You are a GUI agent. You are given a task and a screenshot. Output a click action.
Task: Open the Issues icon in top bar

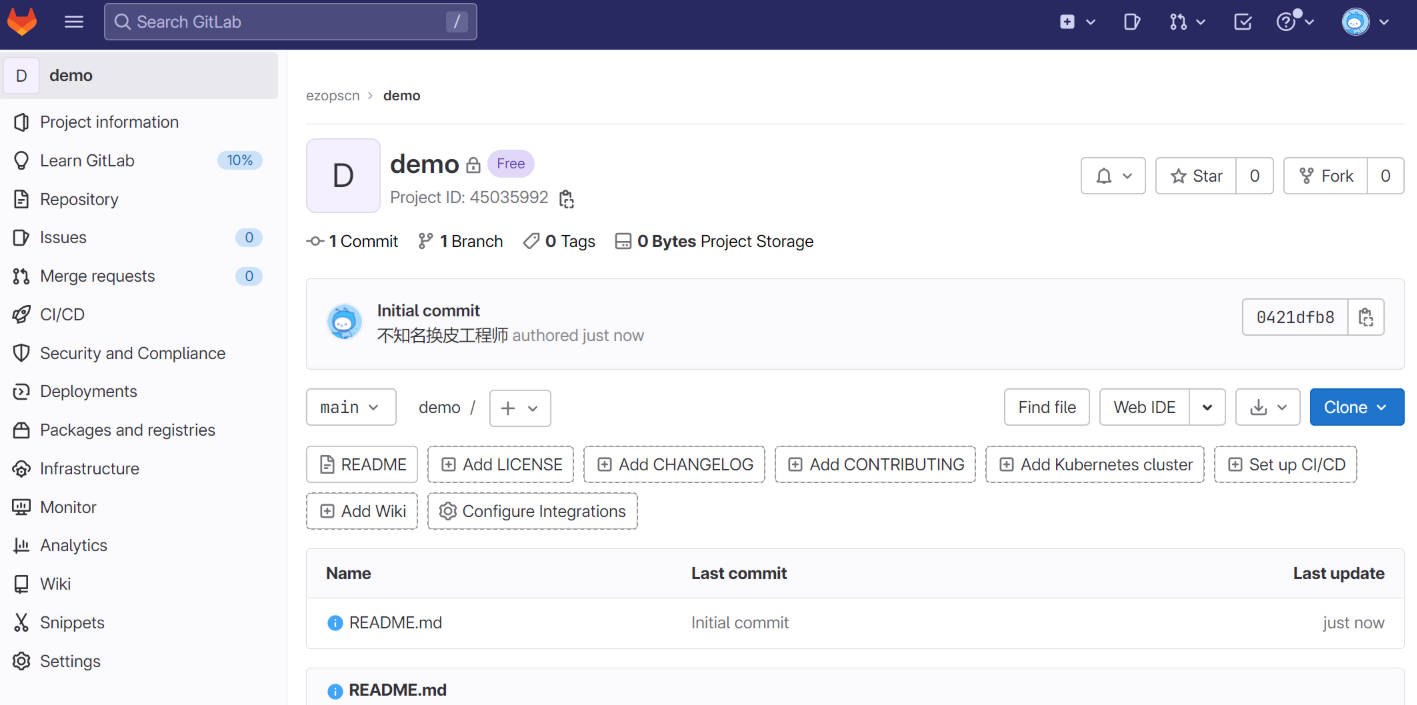1132,22
